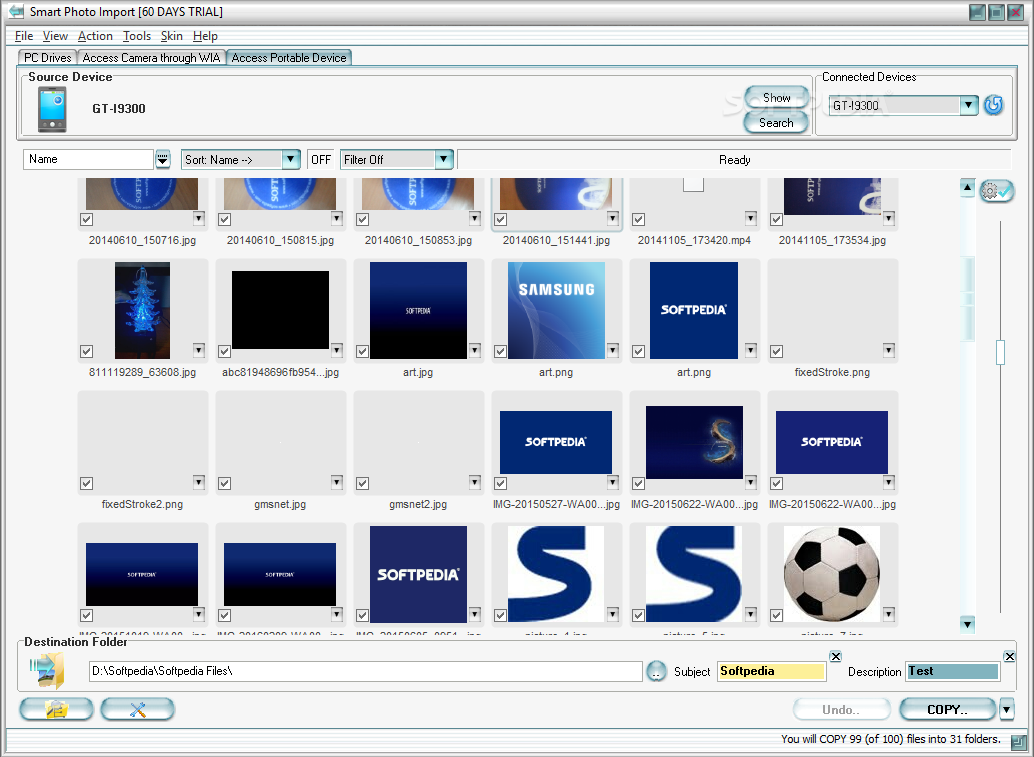This screenshot has width=1034, height=757.
Task: Browse for destination folder with round button
Action: pos(656,671)
